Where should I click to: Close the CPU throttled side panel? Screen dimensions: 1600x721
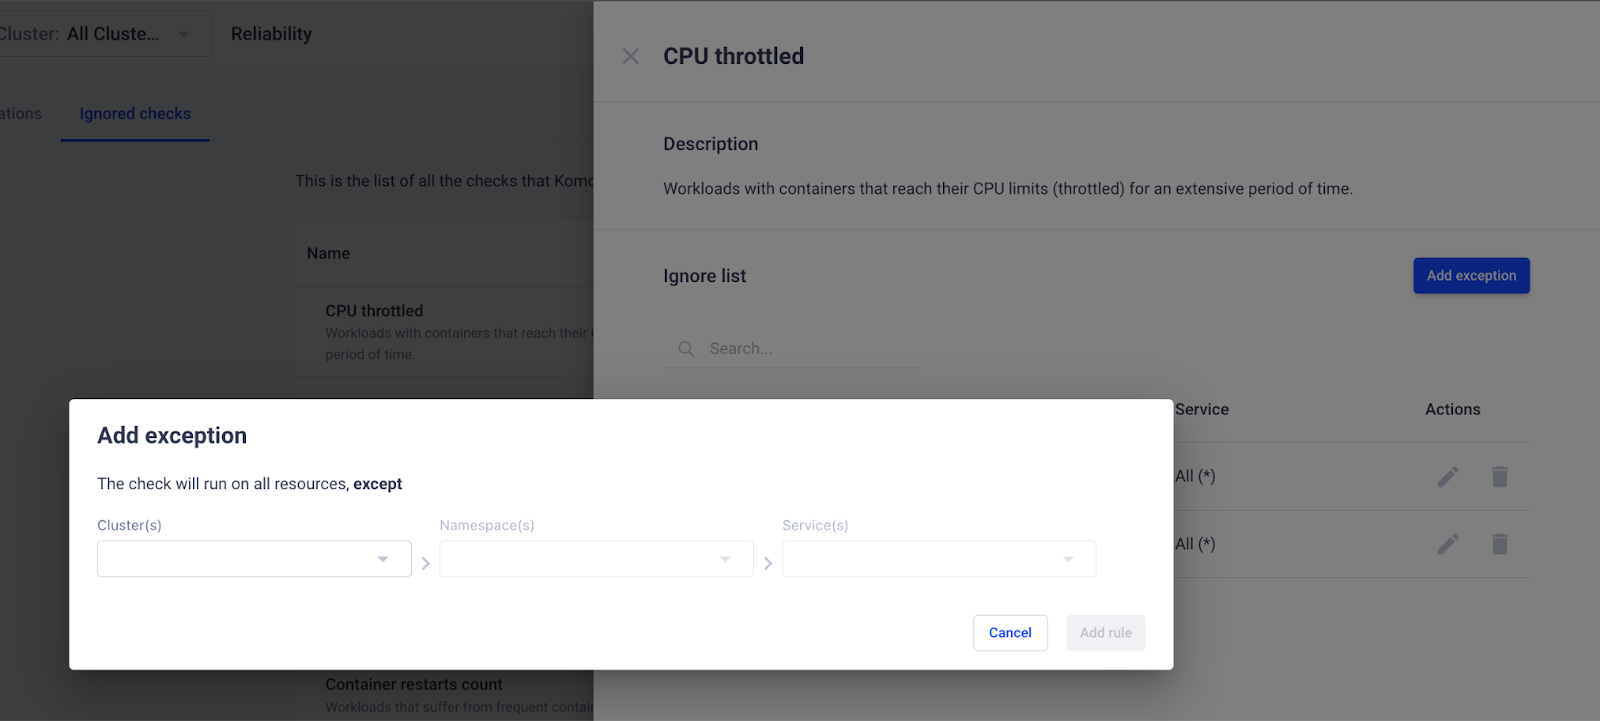coord(630,56)
